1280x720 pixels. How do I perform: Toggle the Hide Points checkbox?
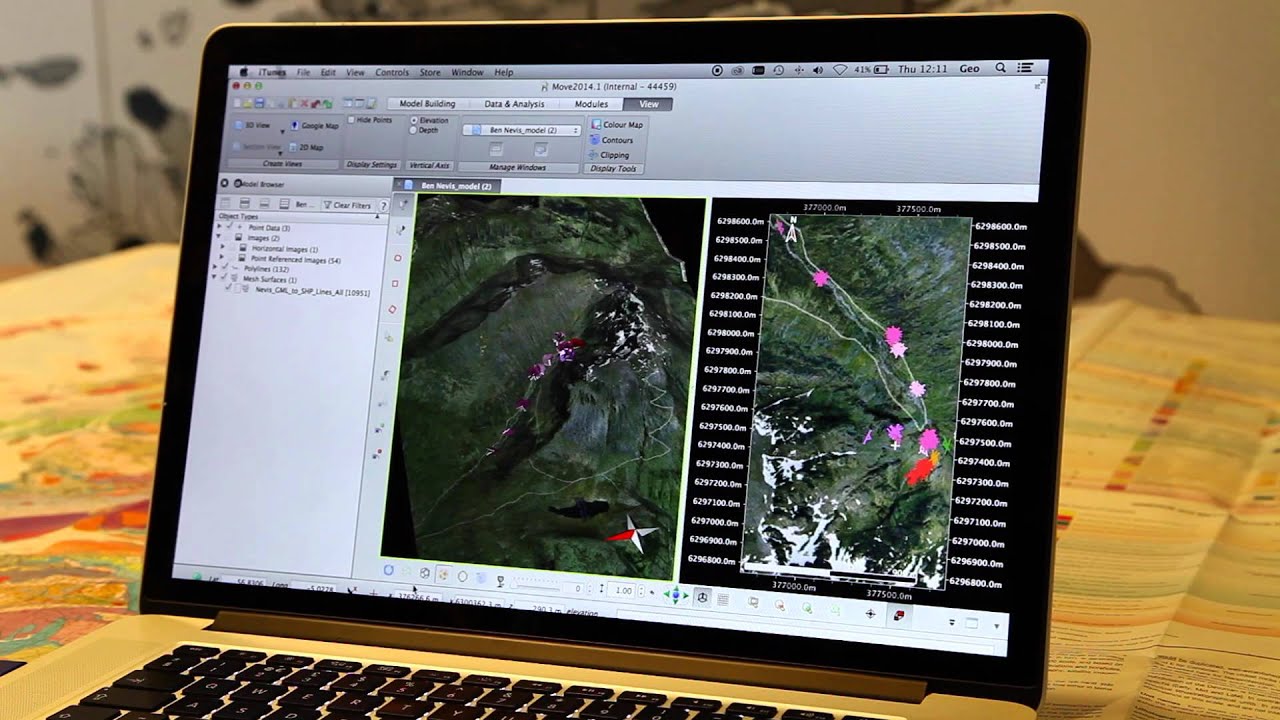(351, 120)
